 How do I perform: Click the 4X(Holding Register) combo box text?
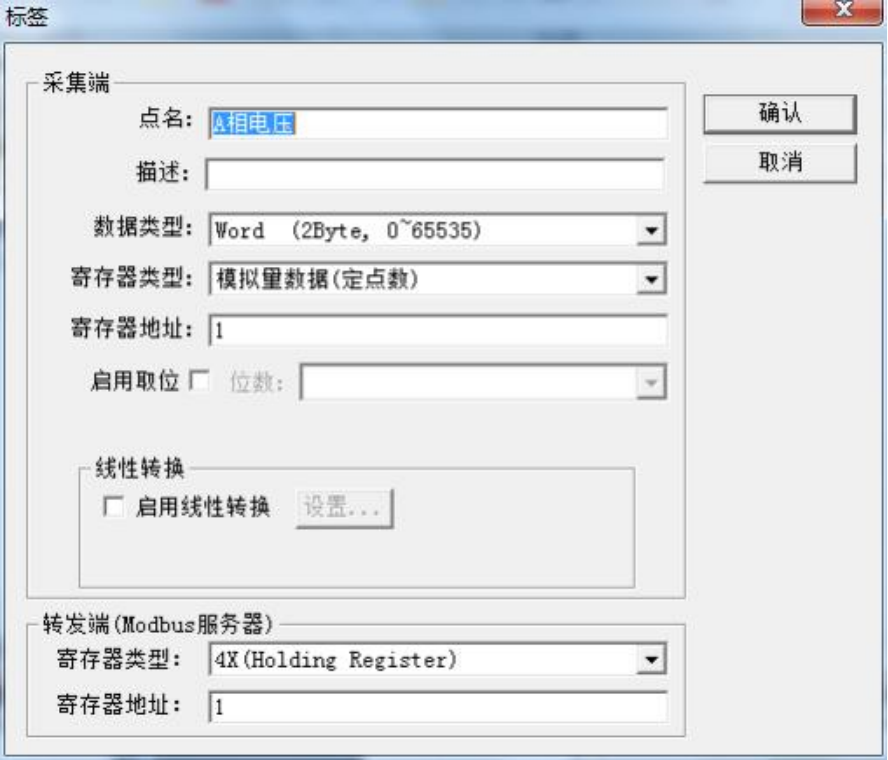click(335, 660)
